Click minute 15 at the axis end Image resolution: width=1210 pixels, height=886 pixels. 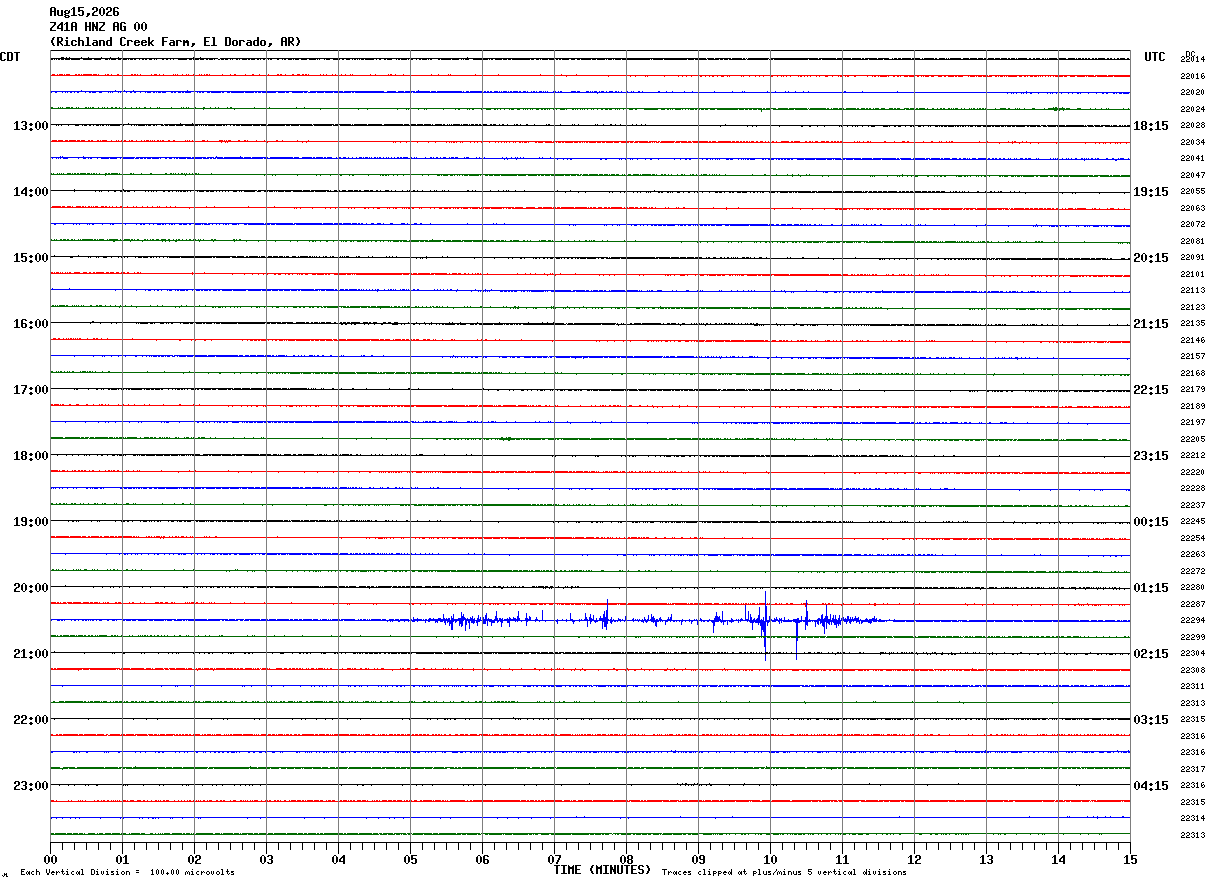tap(1130, 859)
